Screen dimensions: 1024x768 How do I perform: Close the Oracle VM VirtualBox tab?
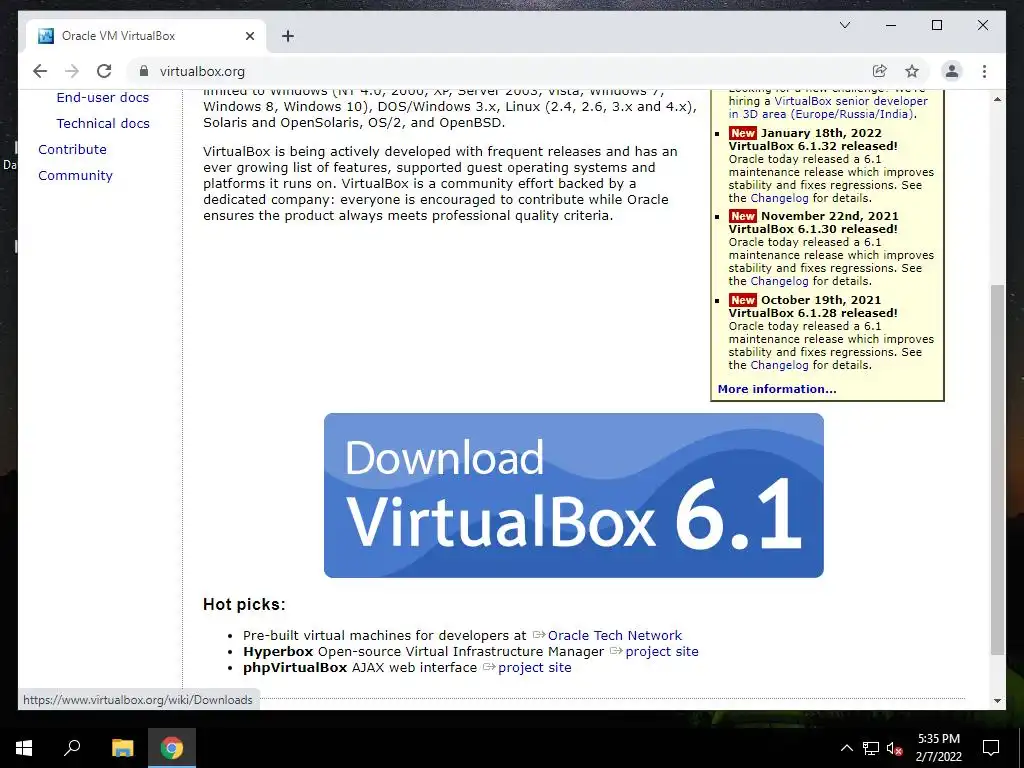tap(249, 36)
